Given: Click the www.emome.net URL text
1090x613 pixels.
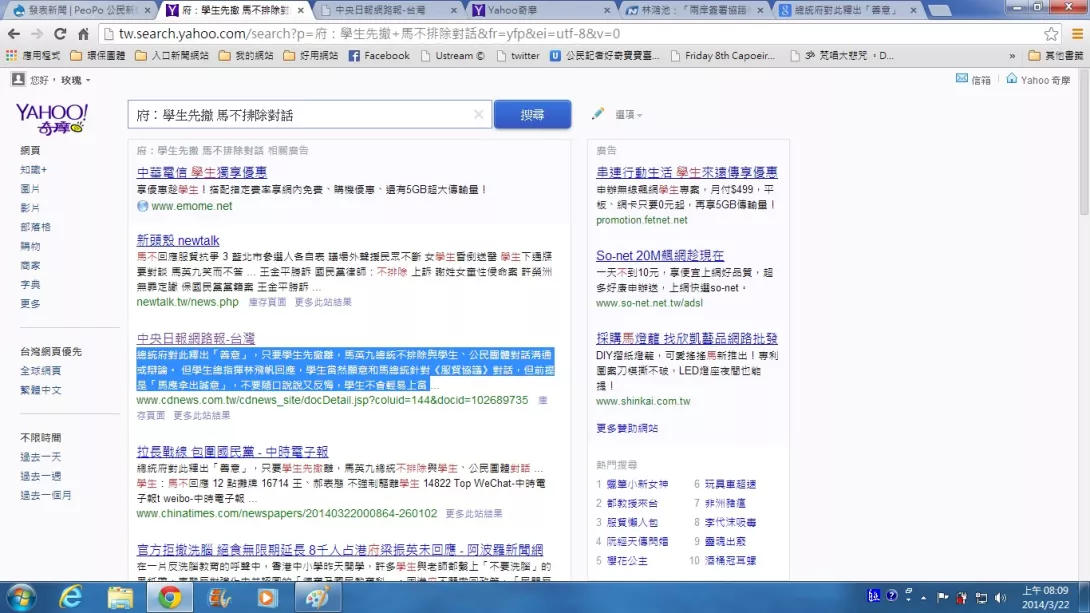Looking at the screenshot, I should pyautogui.click(x=192, y=206).
